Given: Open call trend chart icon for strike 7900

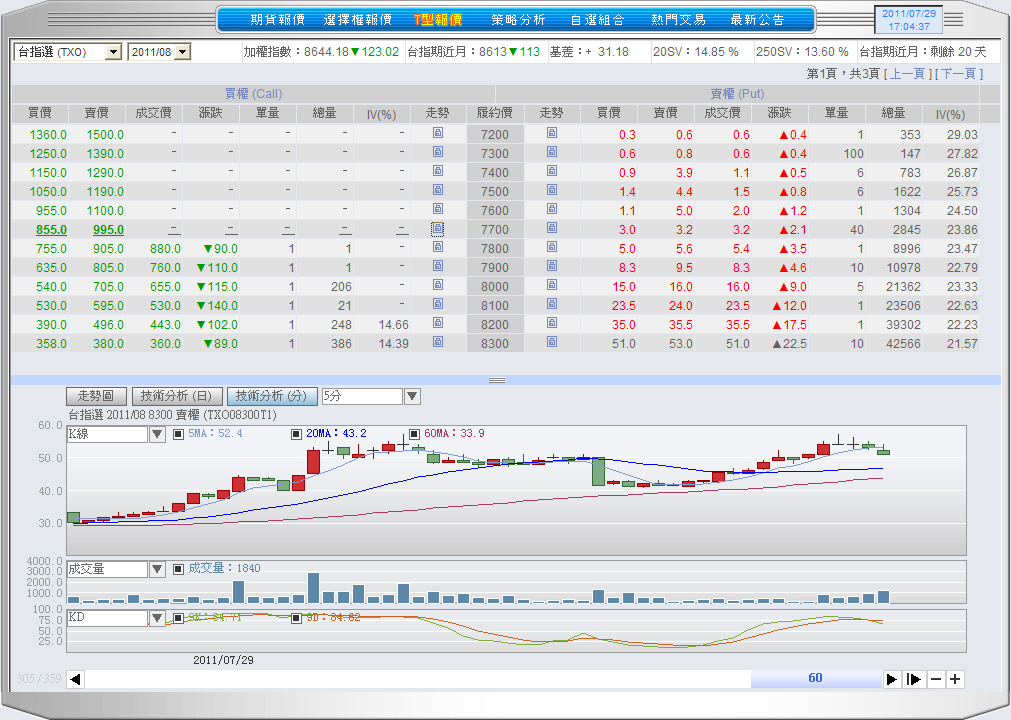Looking at the screenshot, I should click(438, 266).
